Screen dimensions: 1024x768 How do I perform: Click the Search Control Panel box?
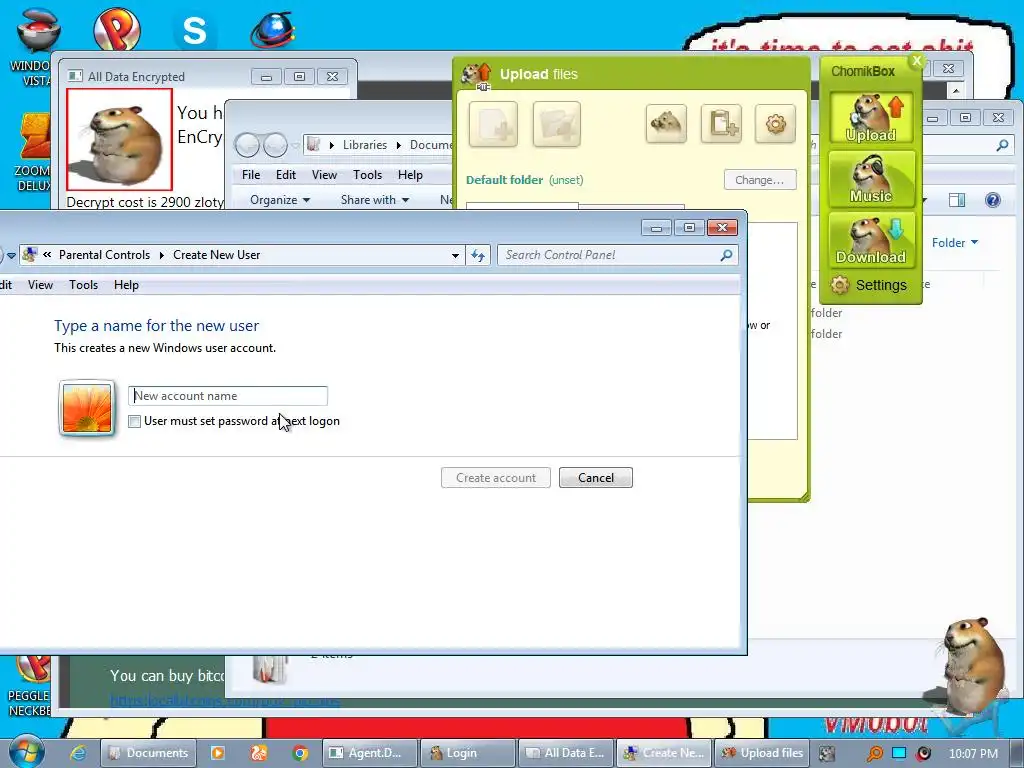tap(618, 255)
